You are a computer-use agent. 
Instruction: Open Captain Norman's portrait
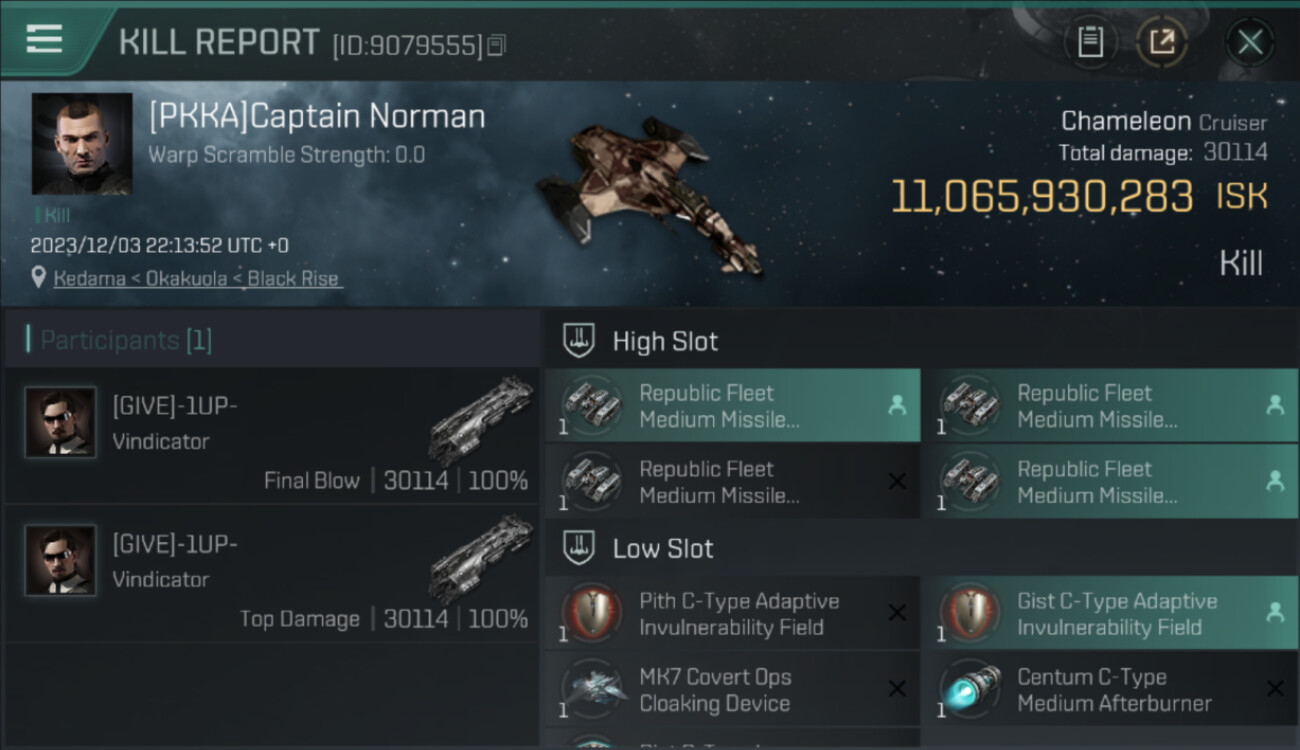tap(82, 143)
